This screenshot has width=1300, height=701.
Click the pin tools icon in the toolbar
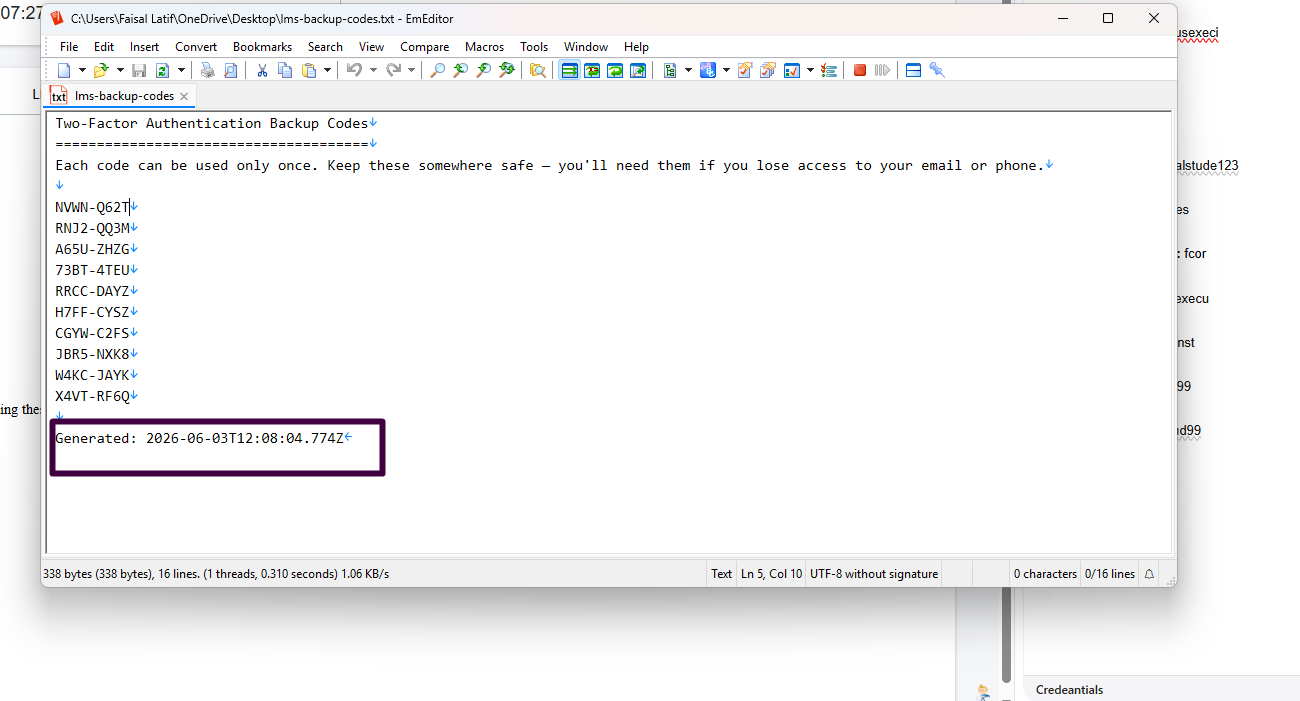937,70
